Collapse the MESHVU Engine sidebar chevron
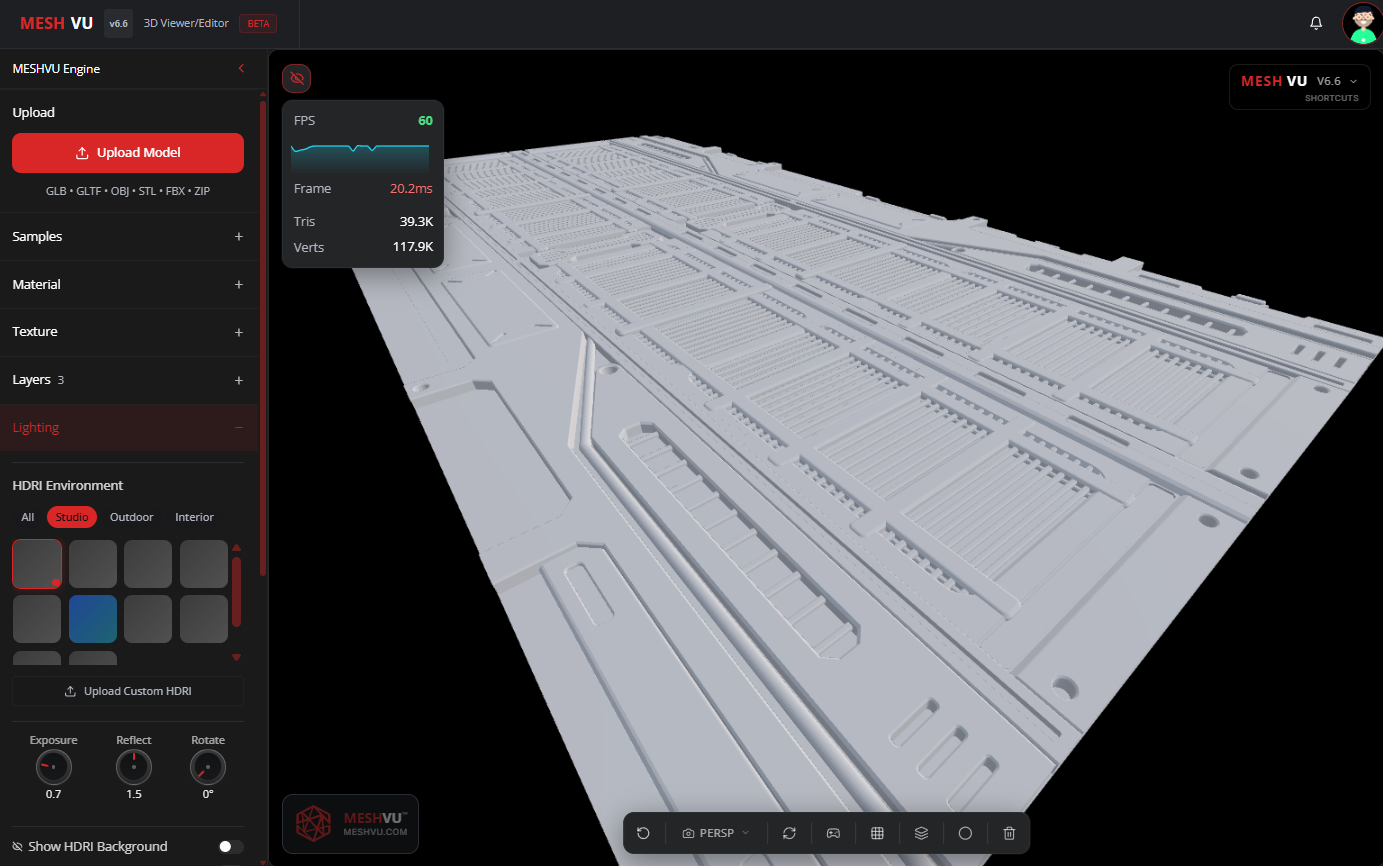Viewport: 1383px width, 866px height. point(241,68)
